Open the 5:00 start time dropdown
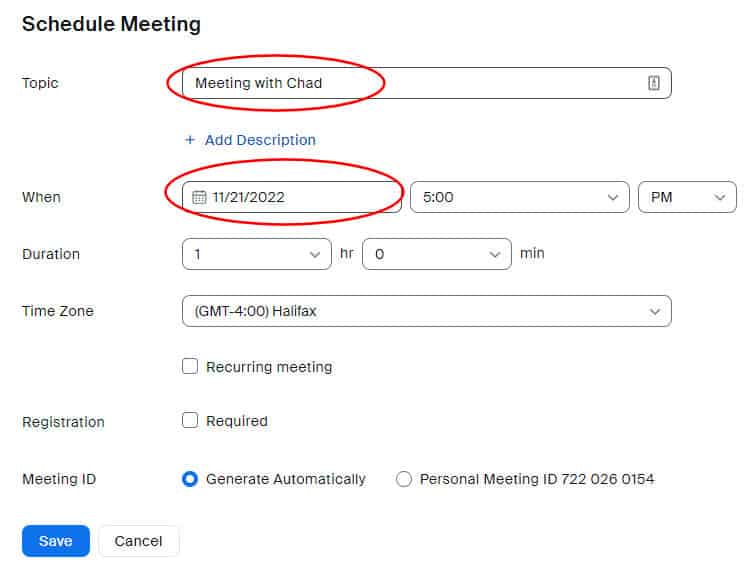This screenshot has width=748, height=568. [519, 197]
